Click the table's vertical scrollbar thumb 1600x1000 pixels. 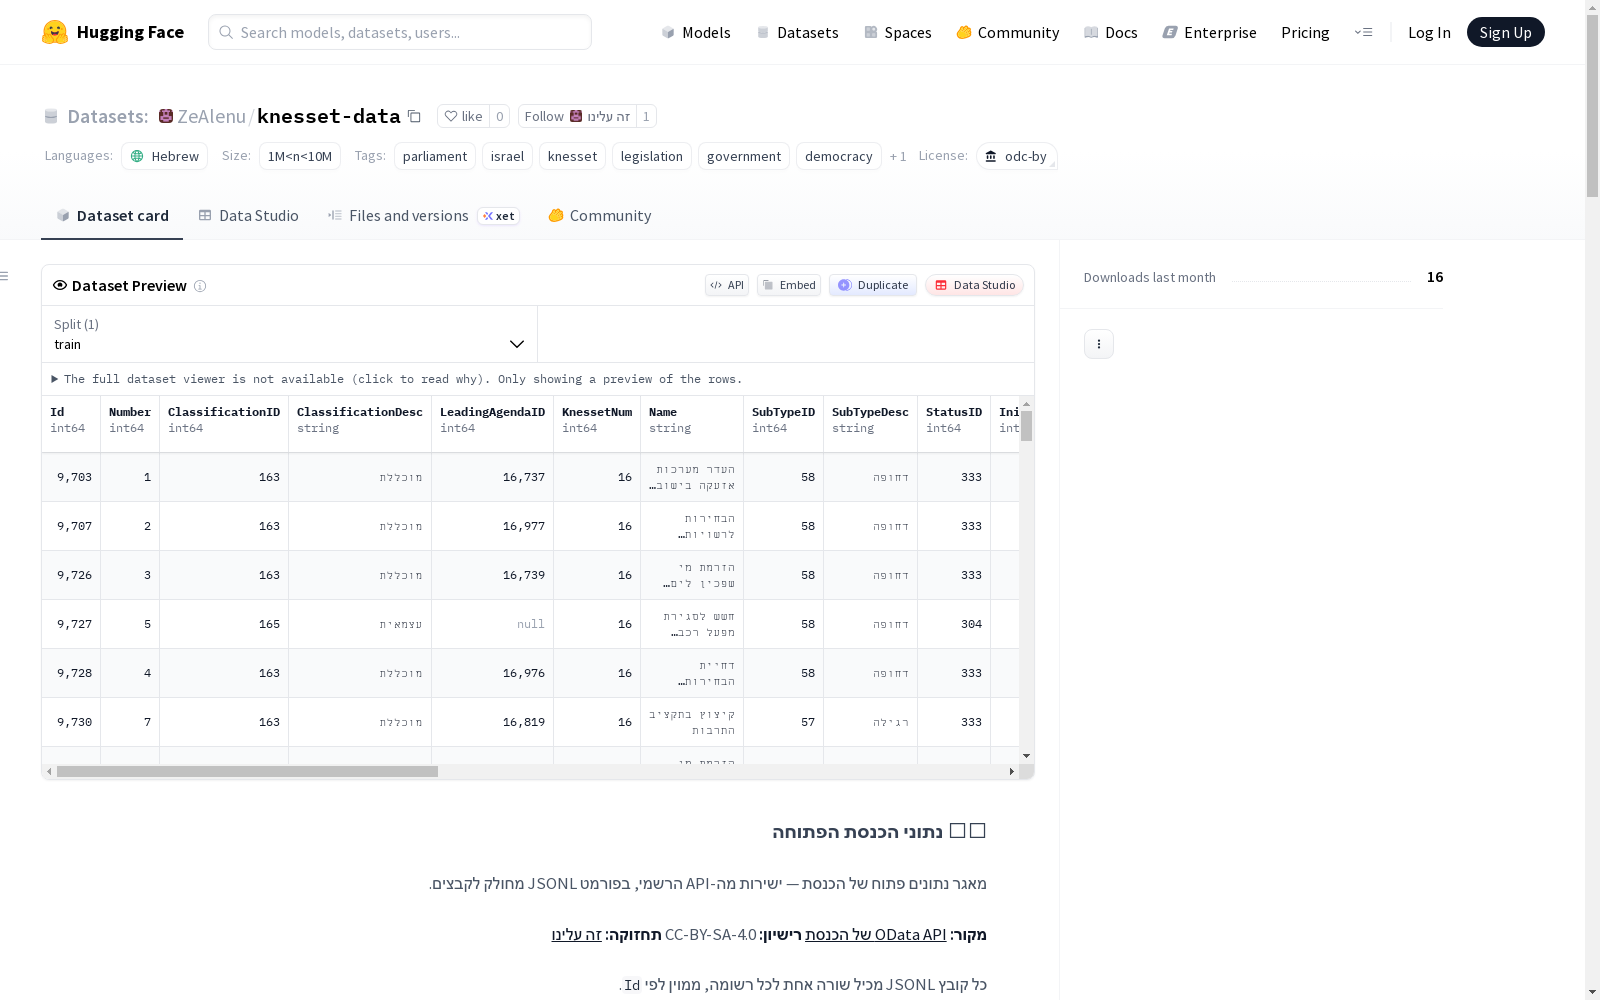[x=1026, y=425]
